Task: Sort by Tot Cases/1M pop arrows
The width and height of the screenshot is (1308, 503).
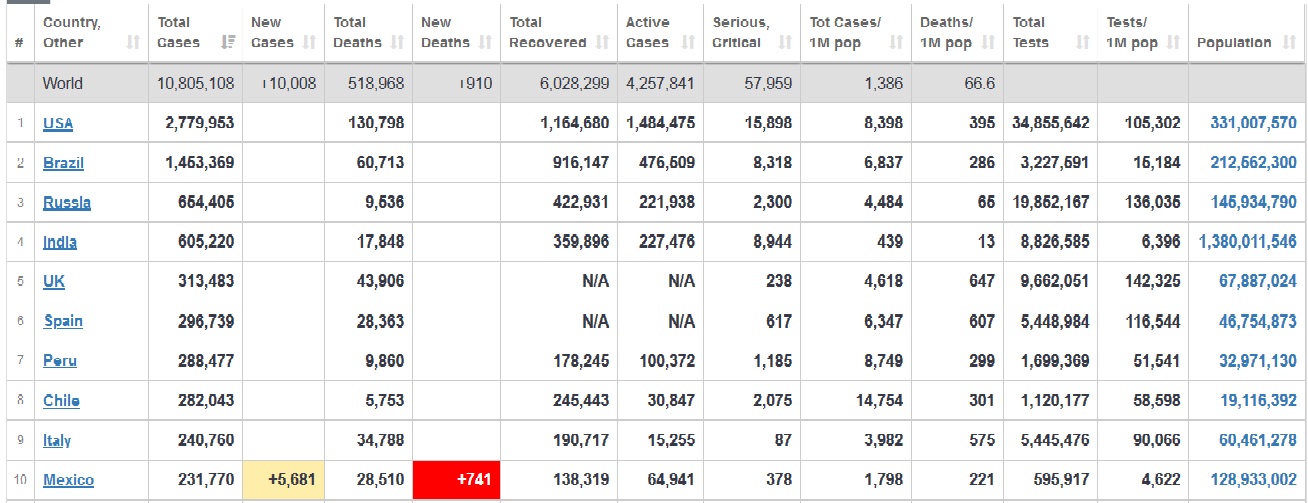Action: click(896, 43)
